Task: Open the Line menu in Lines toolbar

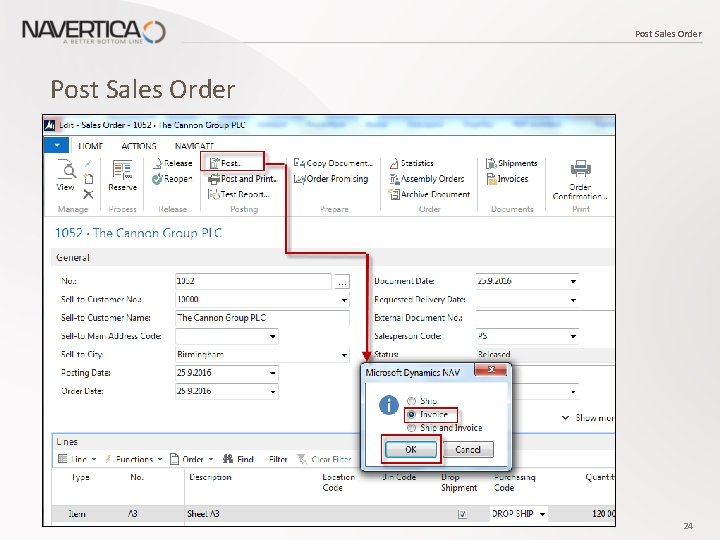Action: [77, 459]
